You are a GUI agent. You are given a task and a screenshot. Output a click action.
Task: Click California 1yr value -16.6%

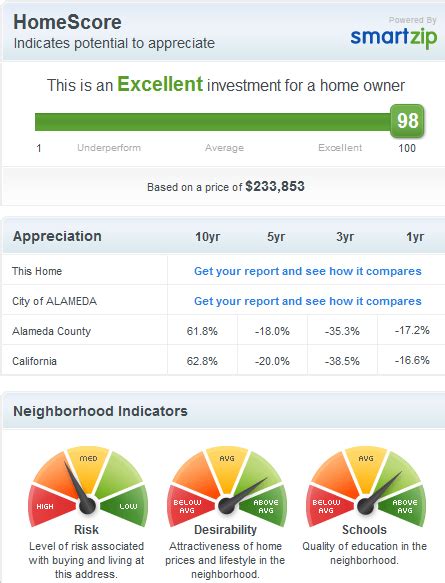pyautogui.click(x=412, y=360)
